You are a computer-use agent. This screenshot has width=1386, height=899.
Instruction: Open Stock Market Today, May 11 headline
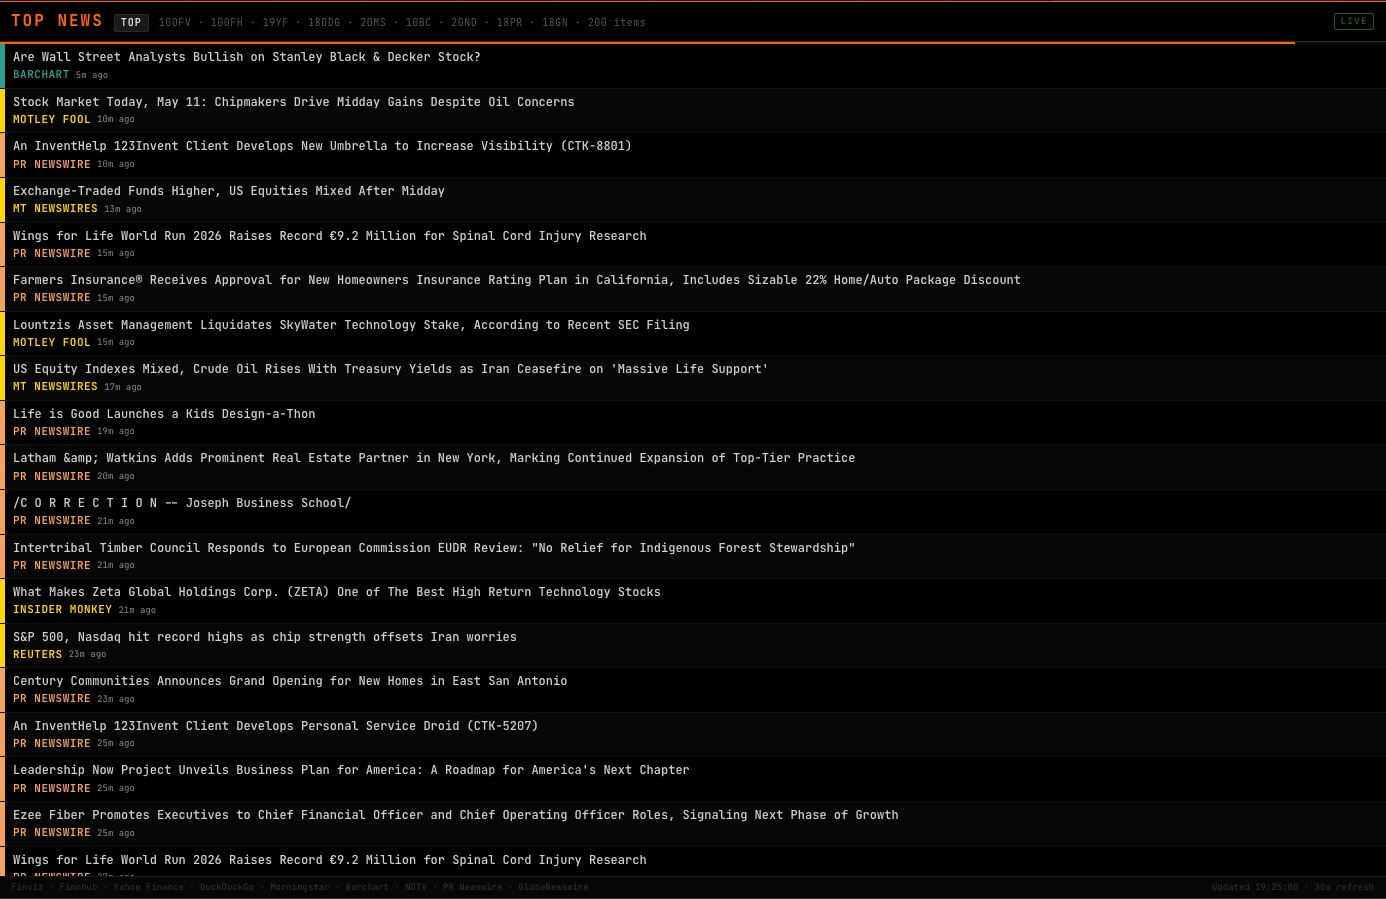(x=294, y=102)
